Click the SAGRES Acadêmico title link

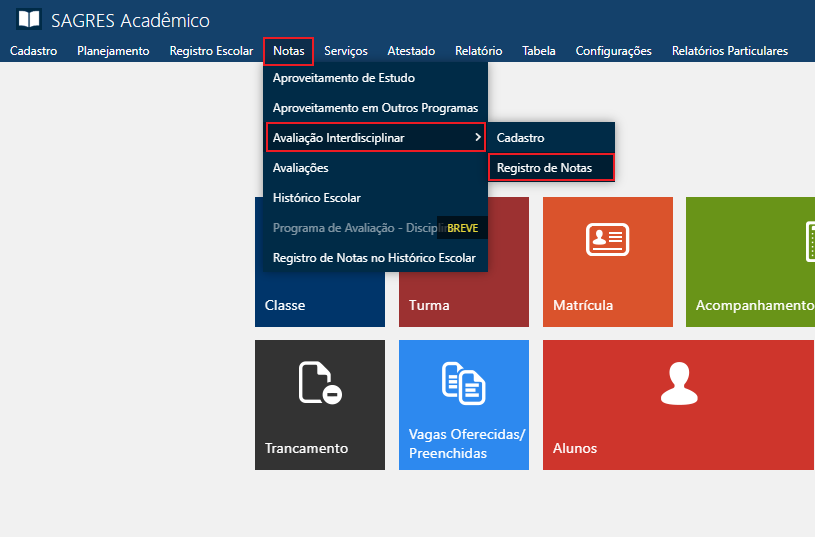(x=130, y=21)
